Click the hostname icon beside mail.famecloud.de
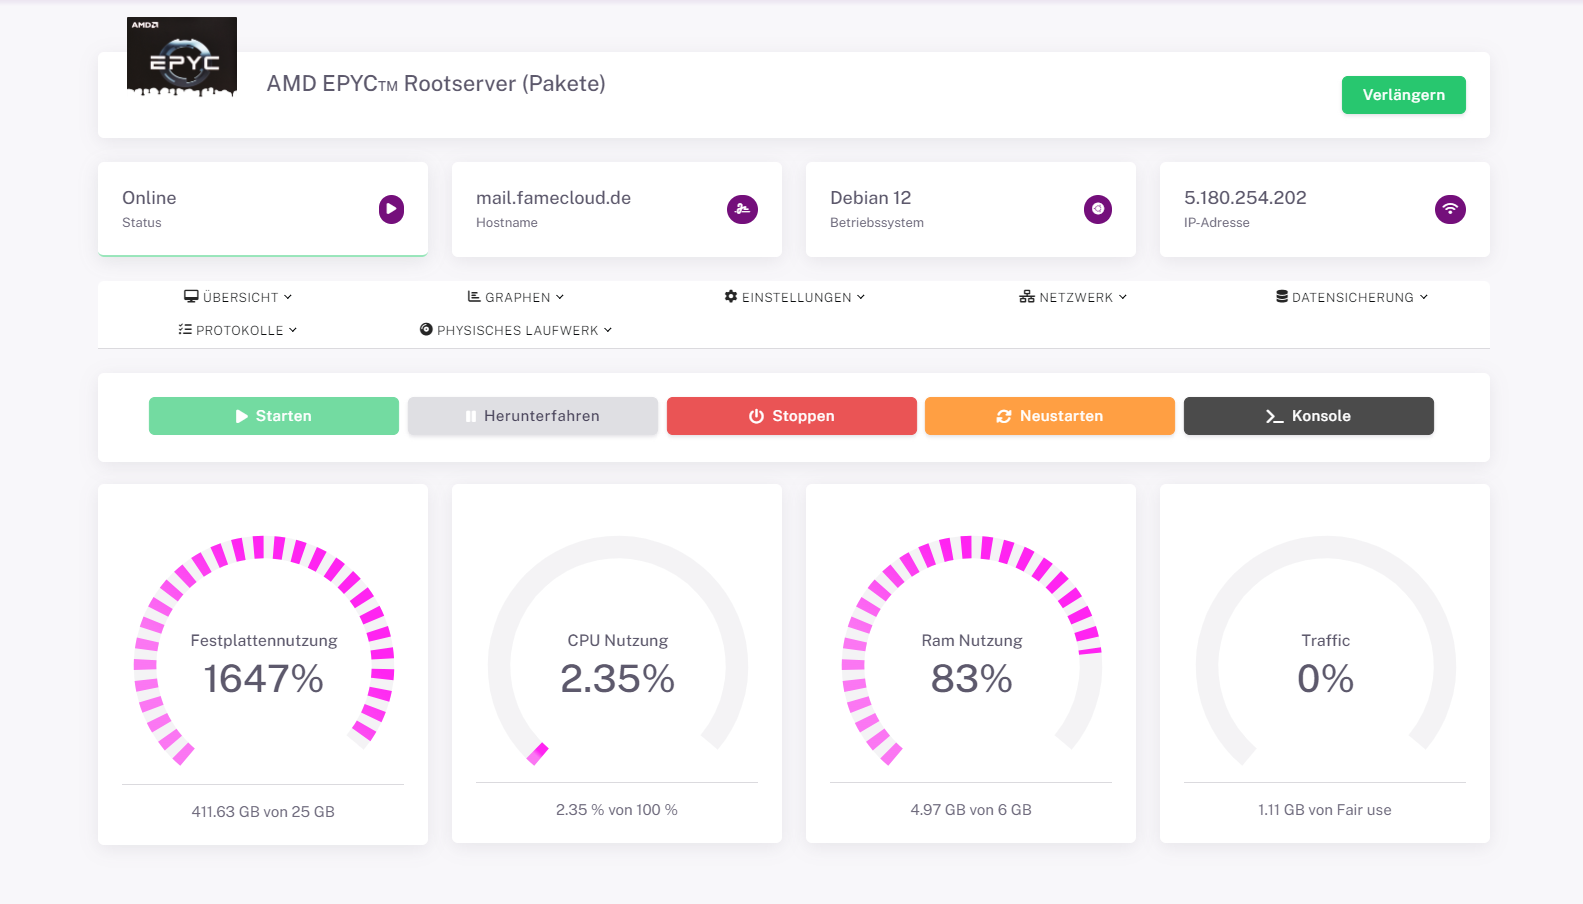This screenshot has width=1583, height=904. point(742,209)
